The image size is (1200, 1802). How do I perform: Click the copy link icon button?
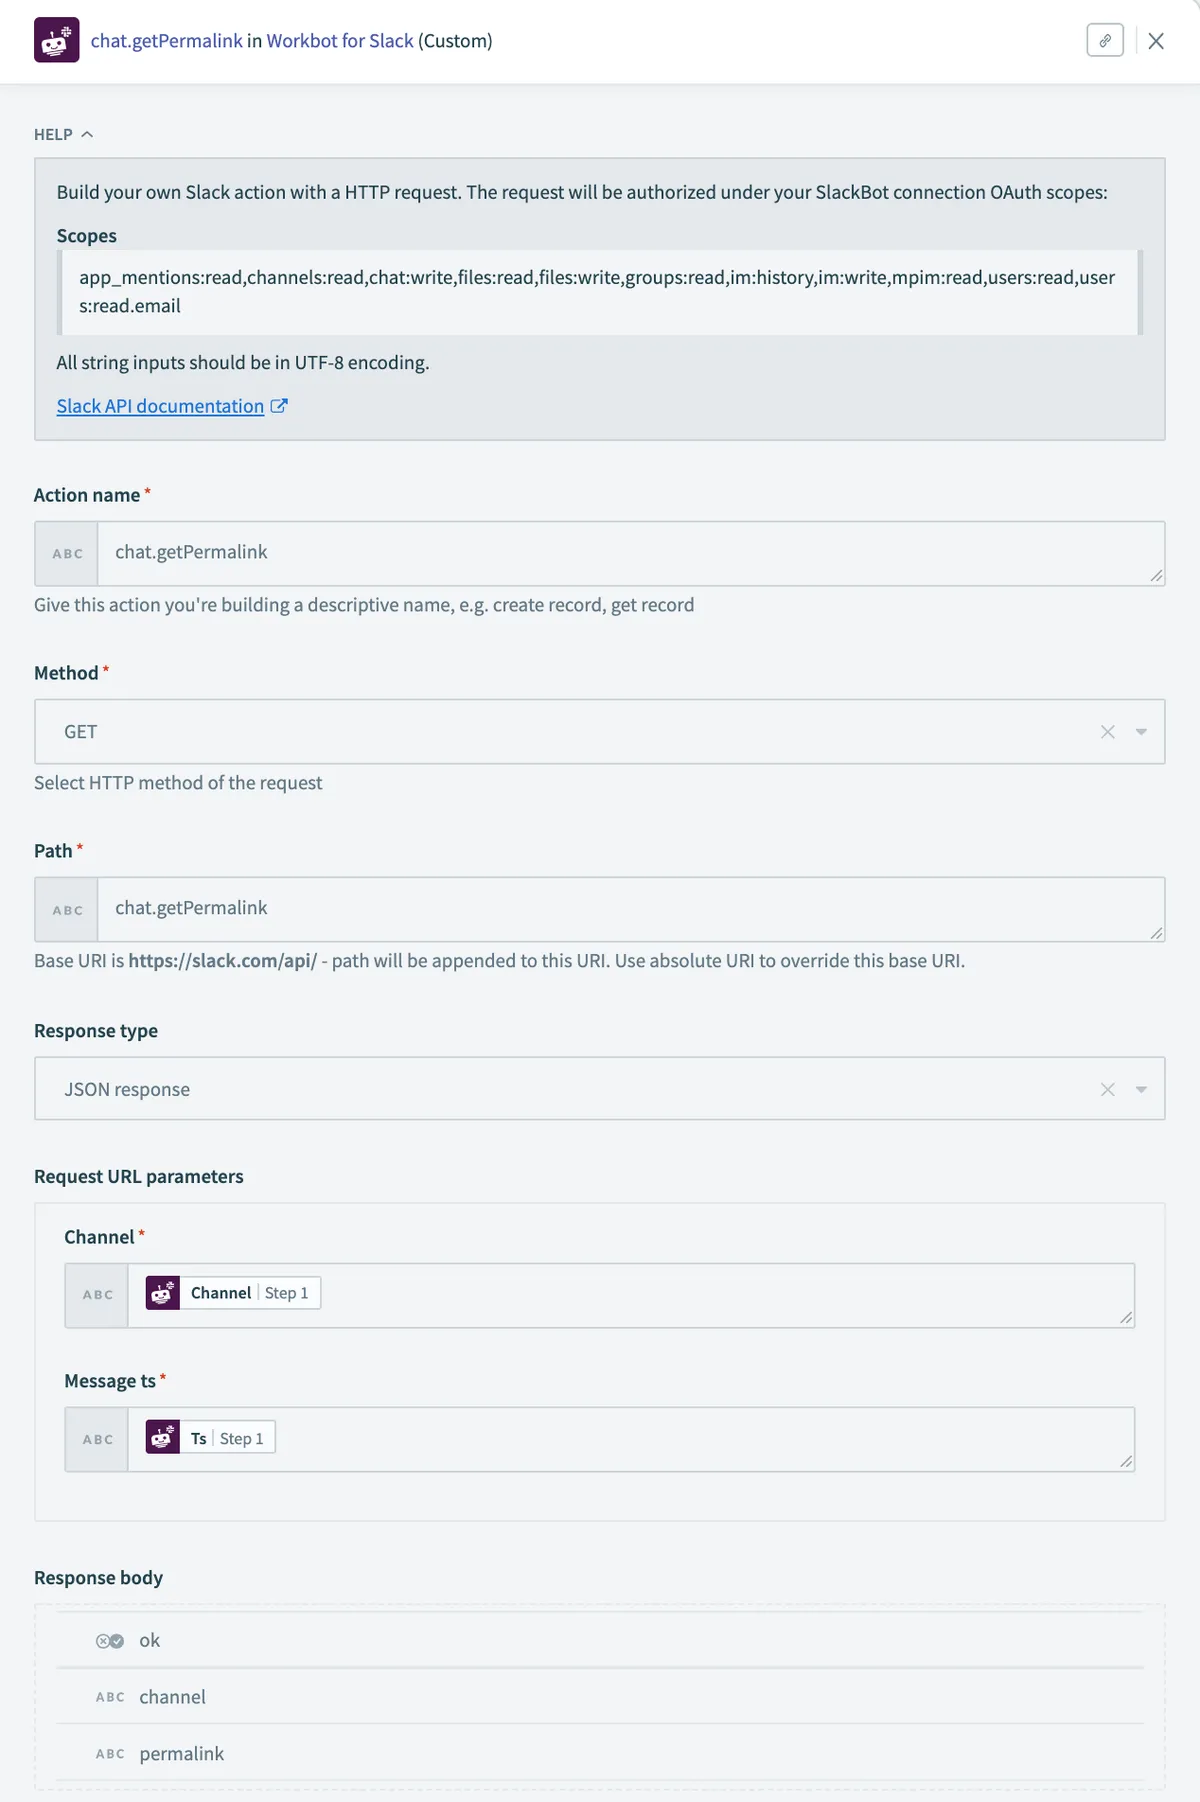[x=1105, y=41]
